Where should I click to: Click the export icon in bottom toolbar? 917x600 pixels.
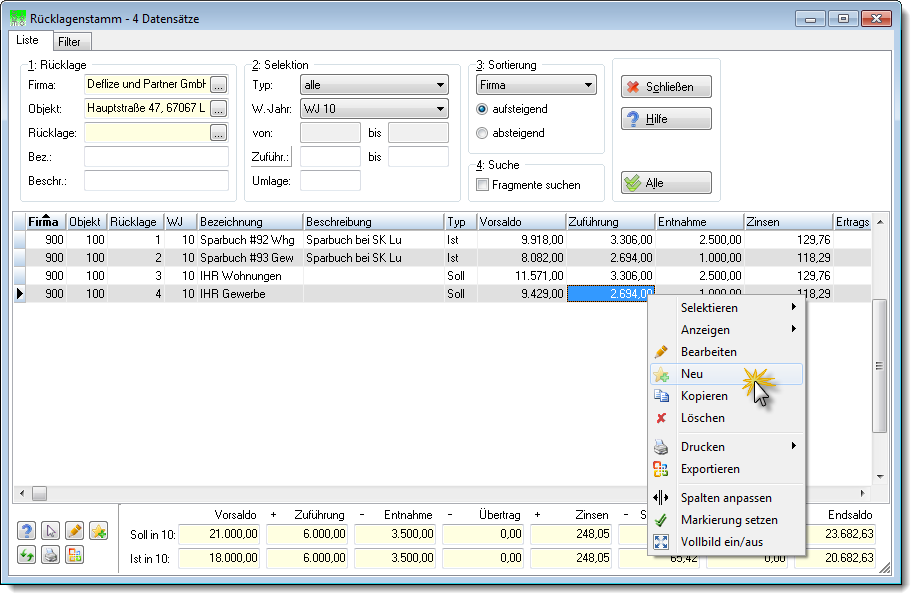(x=75, y=554)
